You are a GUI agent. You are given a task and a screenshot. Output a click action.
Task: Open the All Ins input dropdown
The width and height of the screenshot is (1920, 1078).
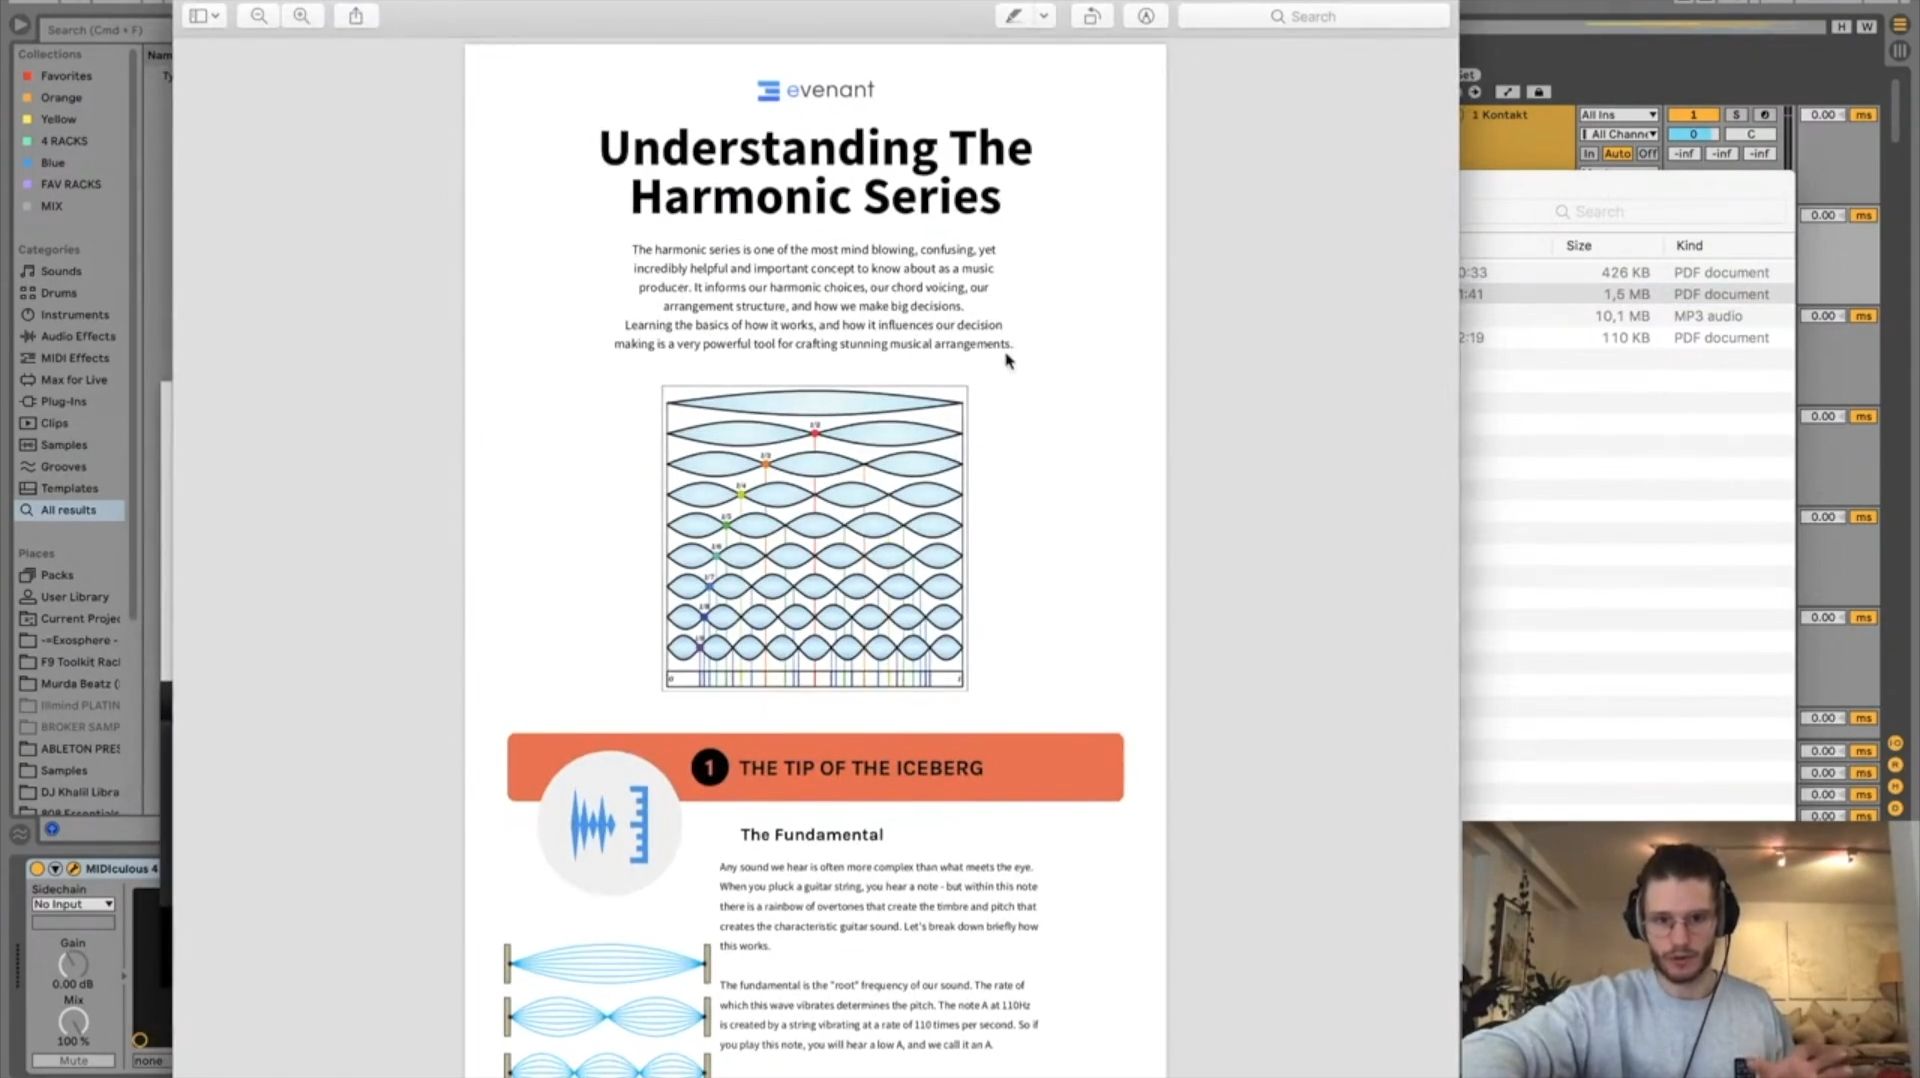[1618, 114]
